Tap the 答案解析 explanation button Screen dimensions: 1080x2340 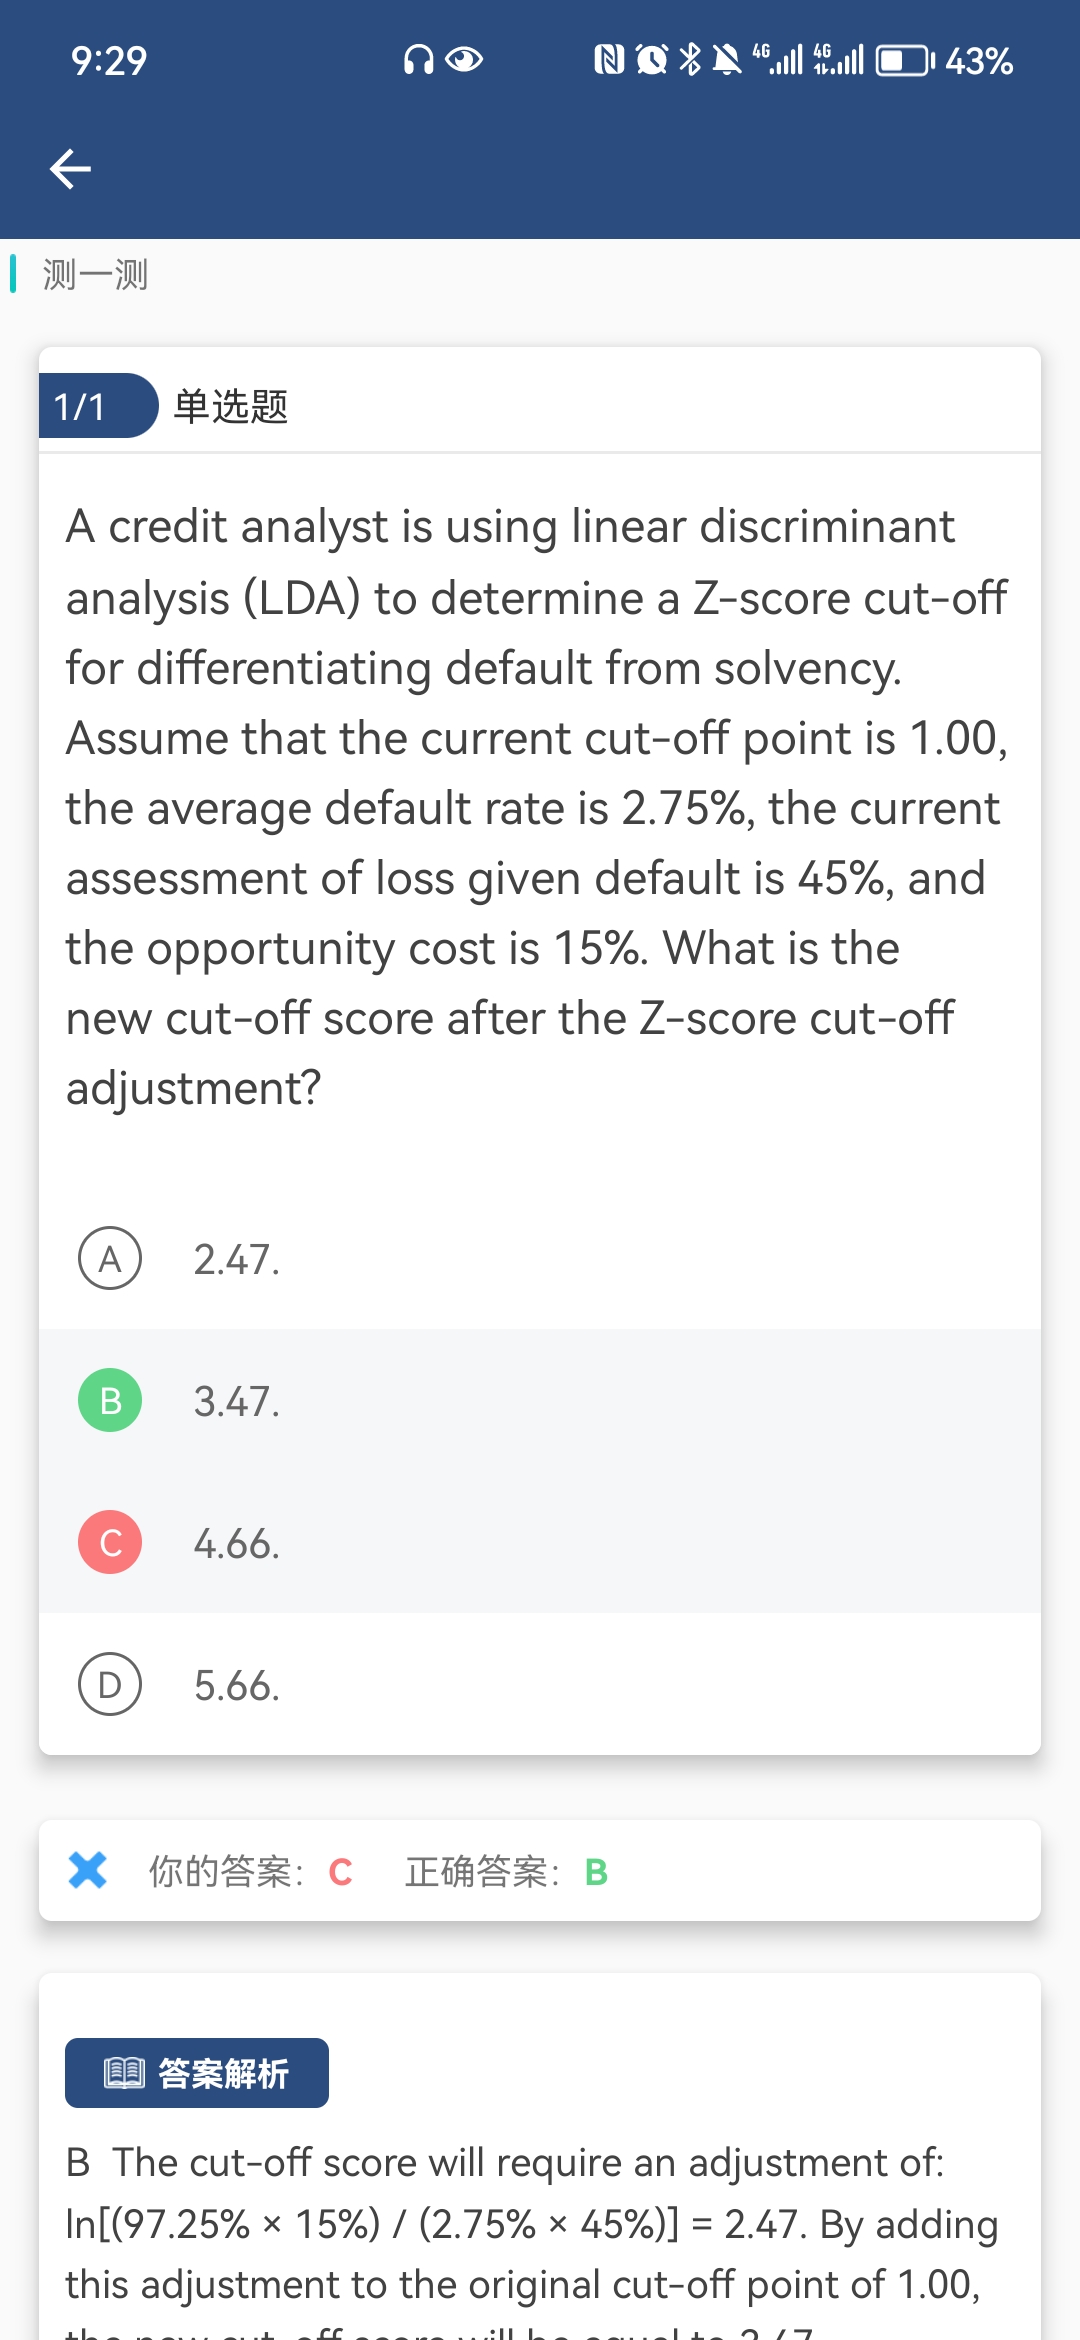tap(197, 2073)
